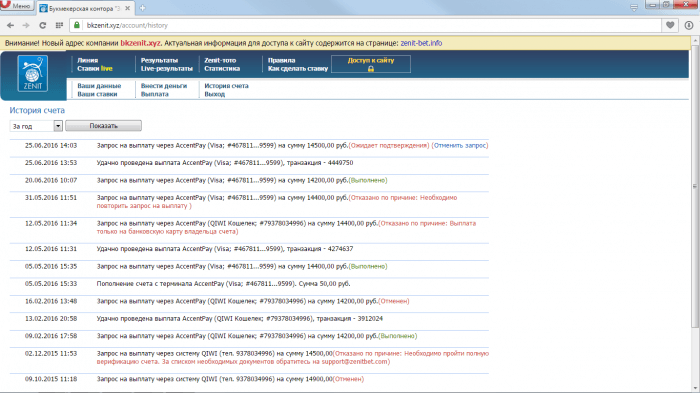
Task: Select История счета menu item
Action: point(226,86)
